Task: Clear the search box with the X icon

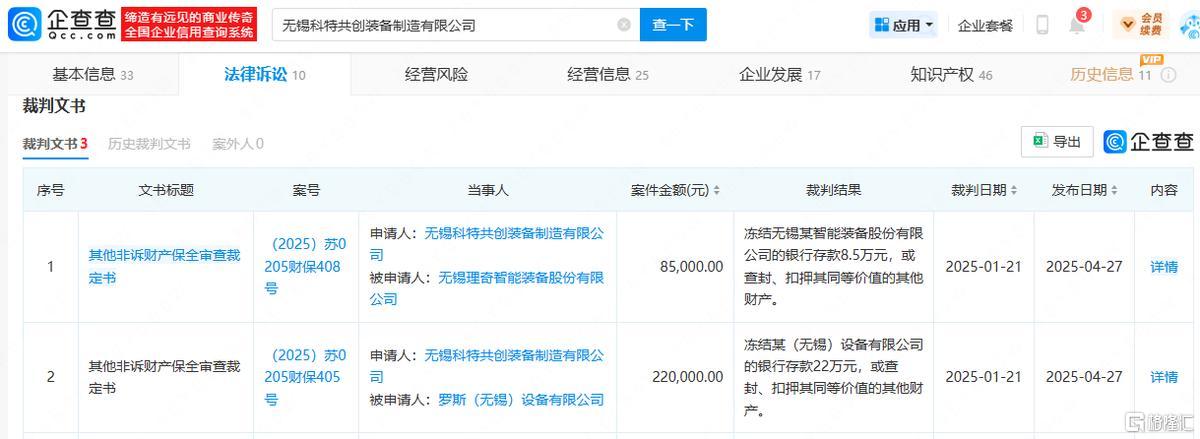Action: [624, 25]
